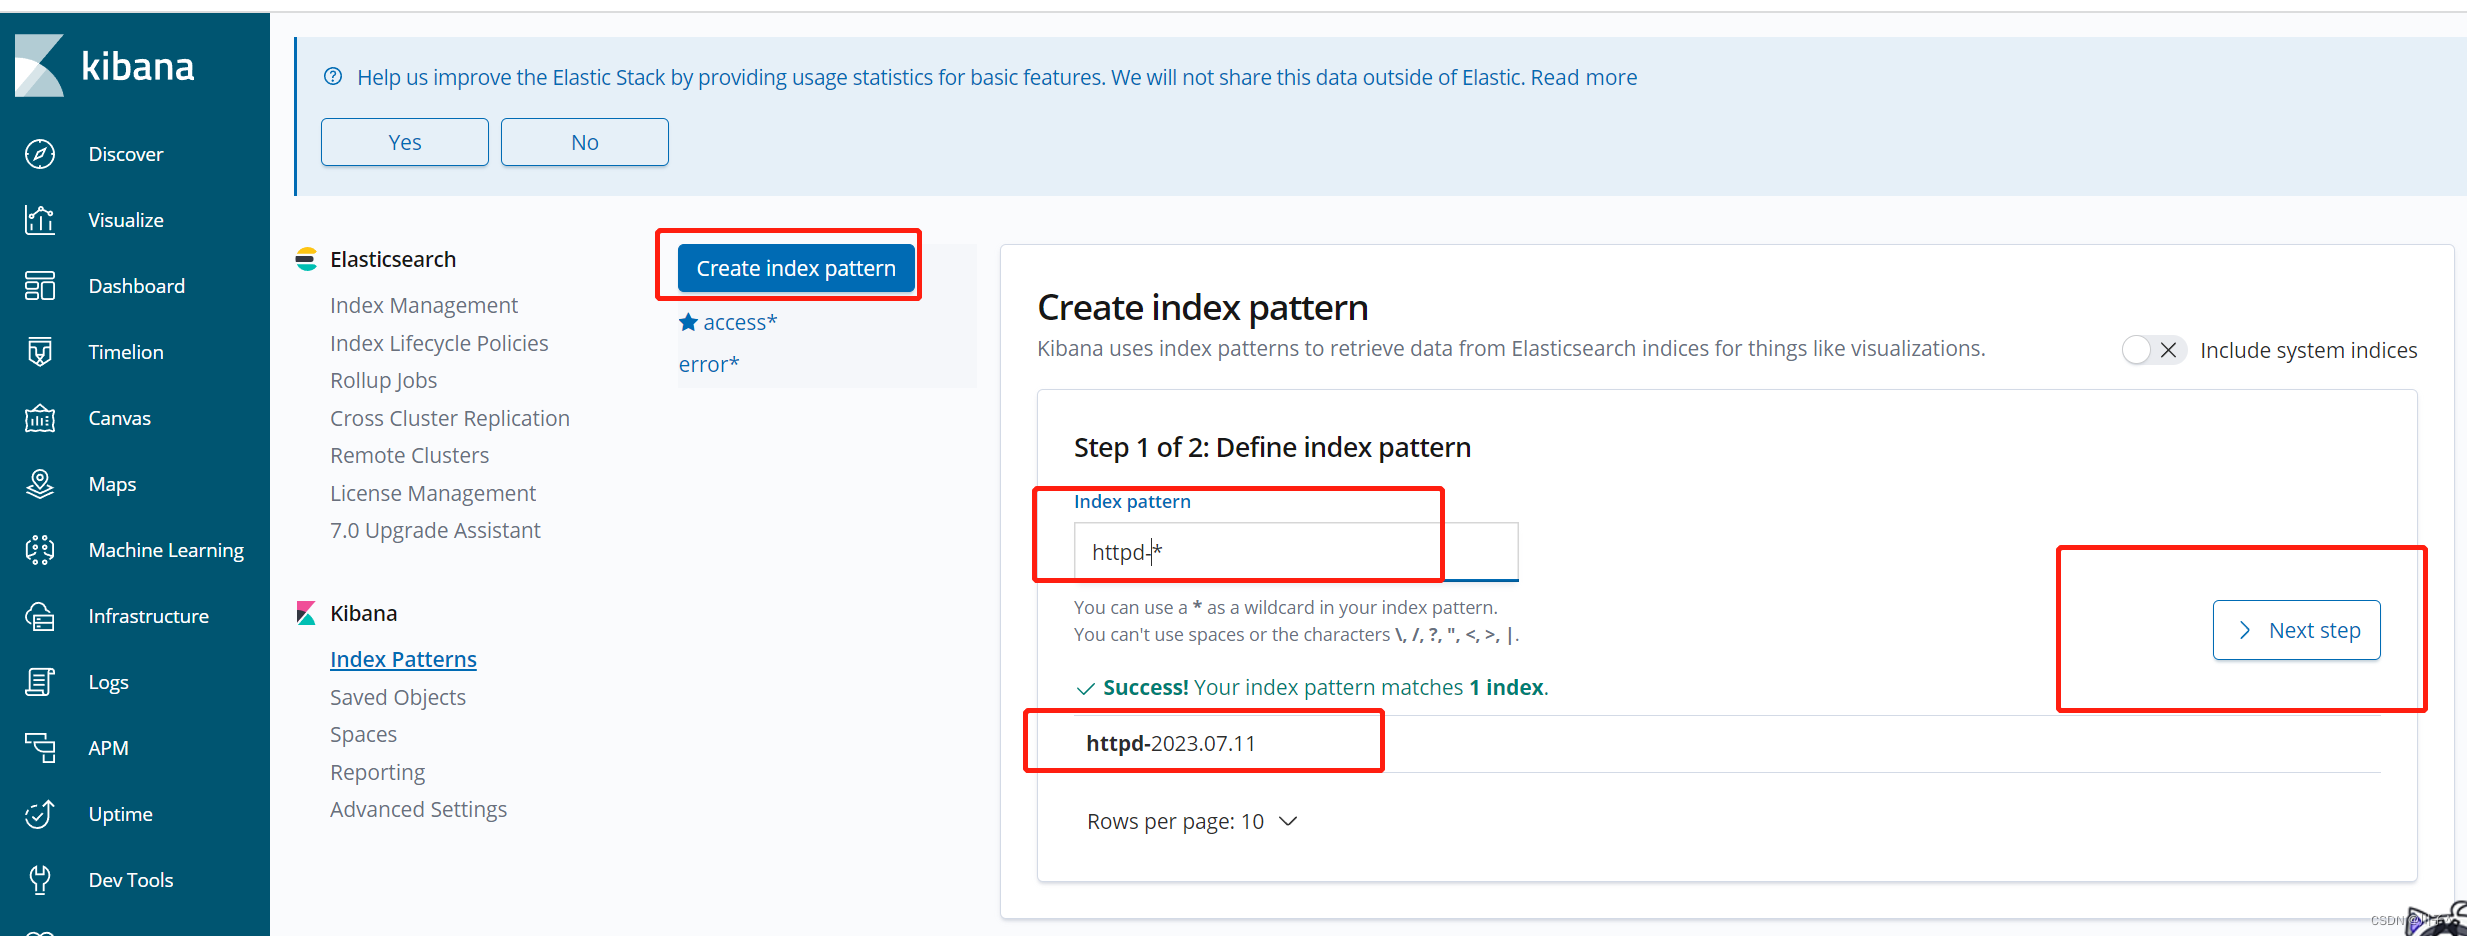Open Timelion via its shield icon

coord(40,352)
